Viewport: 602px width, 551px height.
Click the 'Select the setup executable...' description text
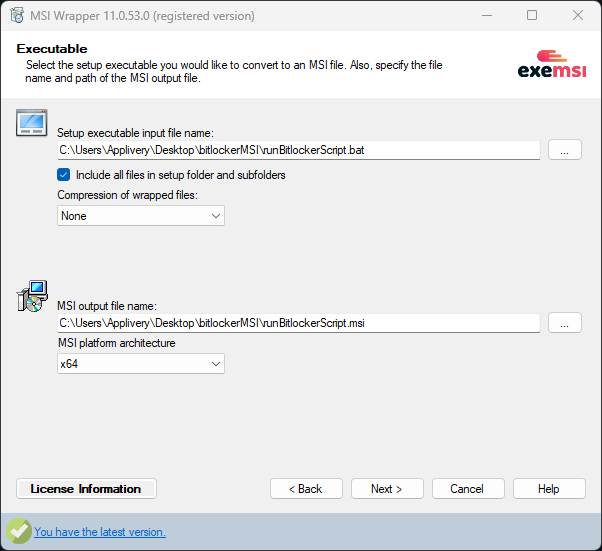pyautogui.click(x=233, y=71)
